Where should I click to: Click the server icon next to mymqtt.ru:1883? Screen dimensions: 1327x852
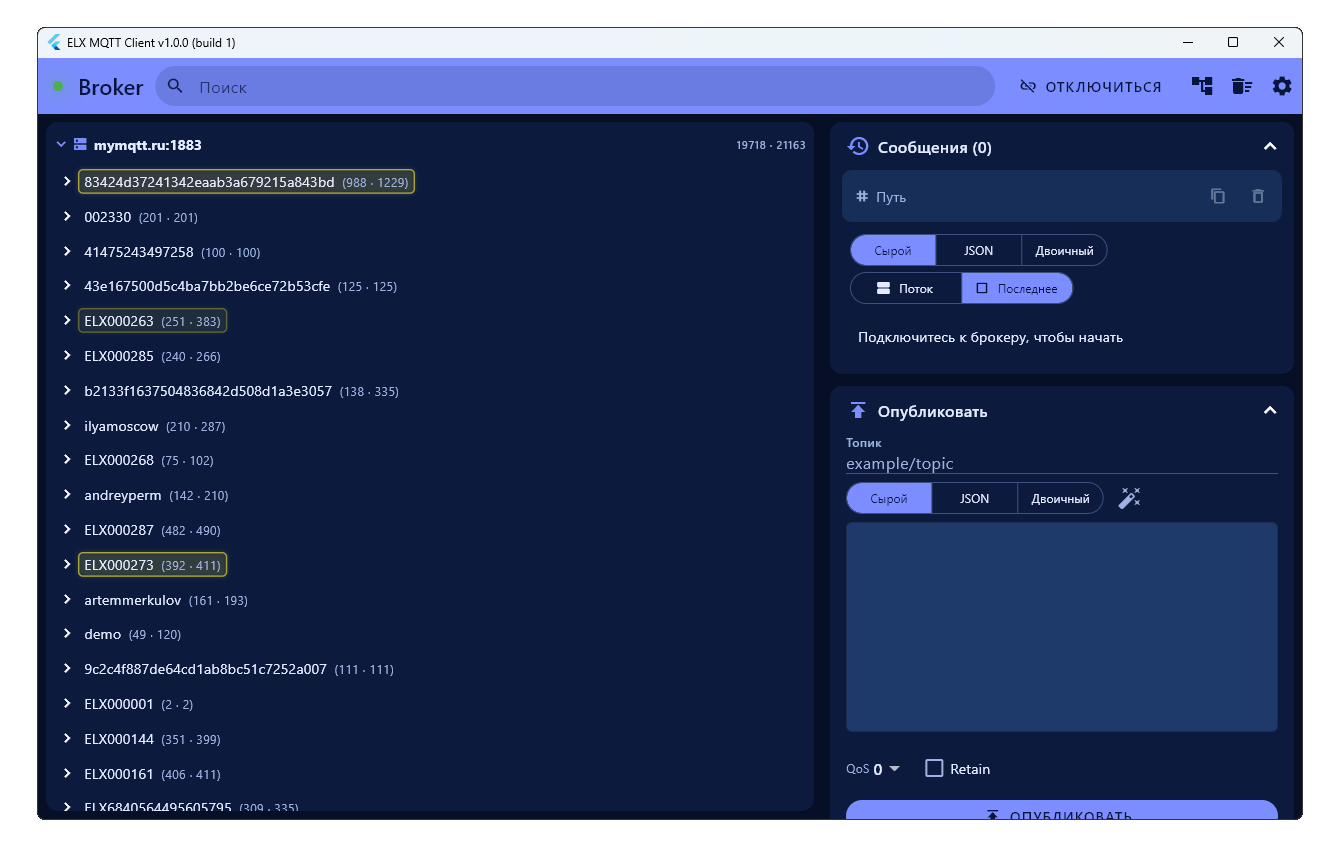(80, 144)
